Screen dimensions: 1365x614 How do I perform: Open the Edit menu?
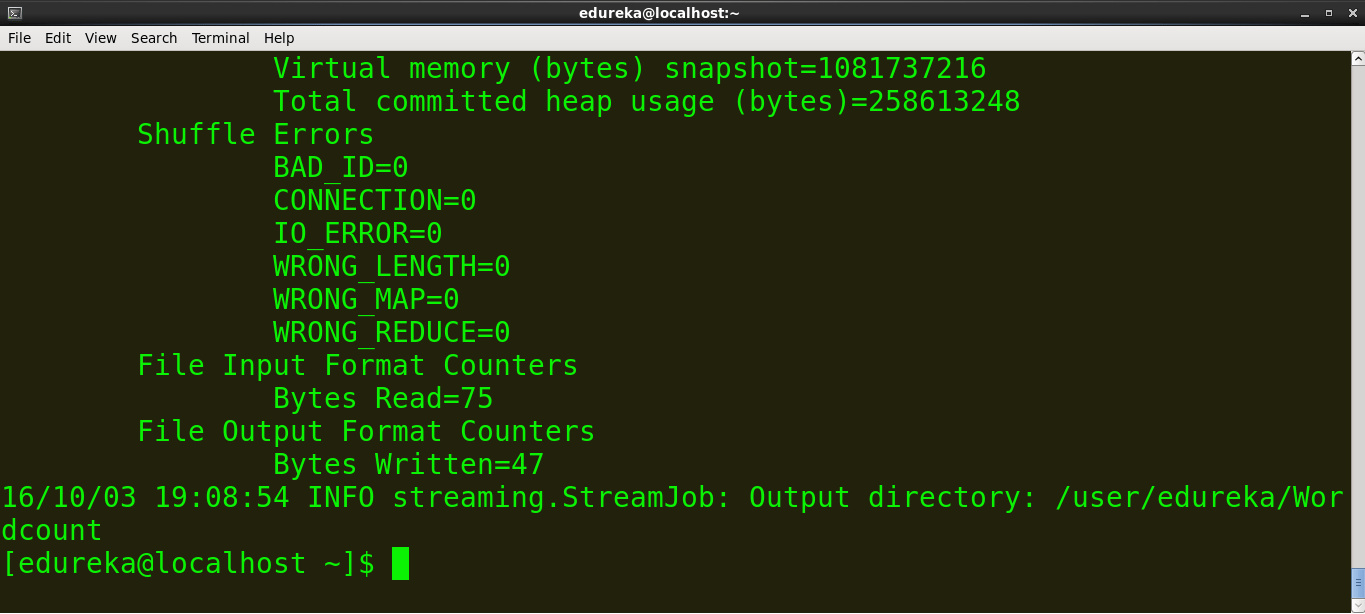pyautogui.click(x=57, y=38)
